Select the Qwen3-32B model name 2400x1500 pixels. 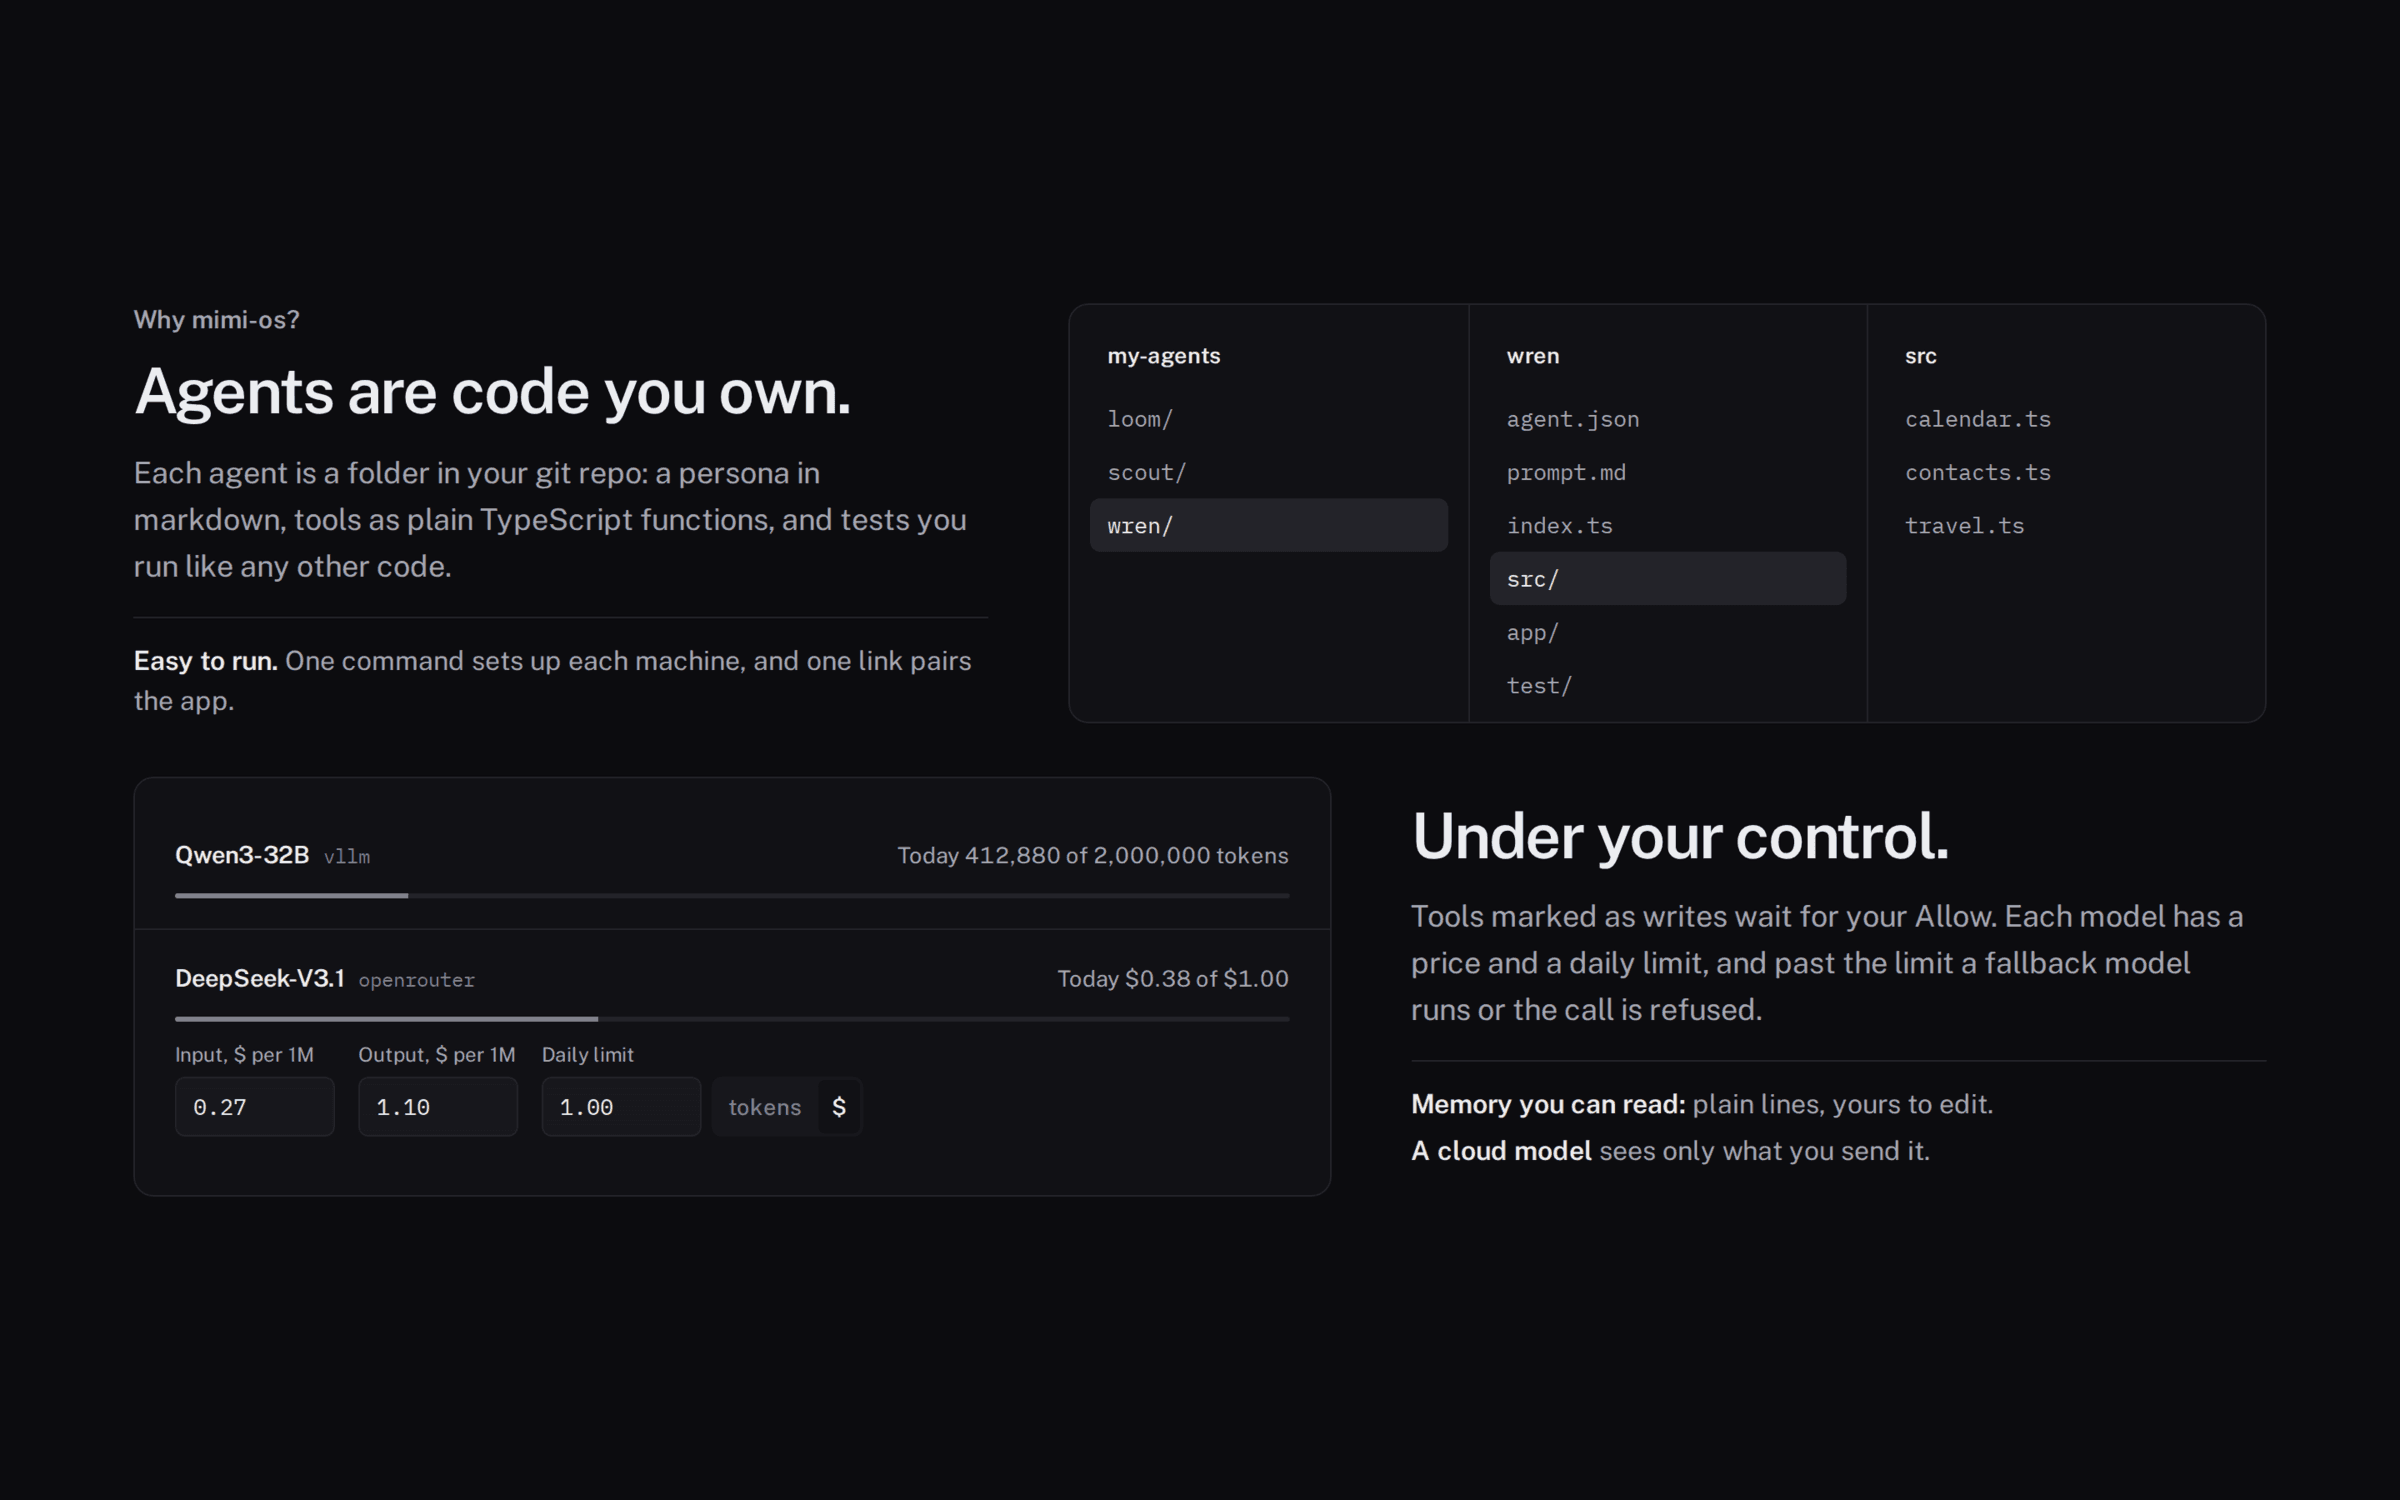[x=242, y=855]
